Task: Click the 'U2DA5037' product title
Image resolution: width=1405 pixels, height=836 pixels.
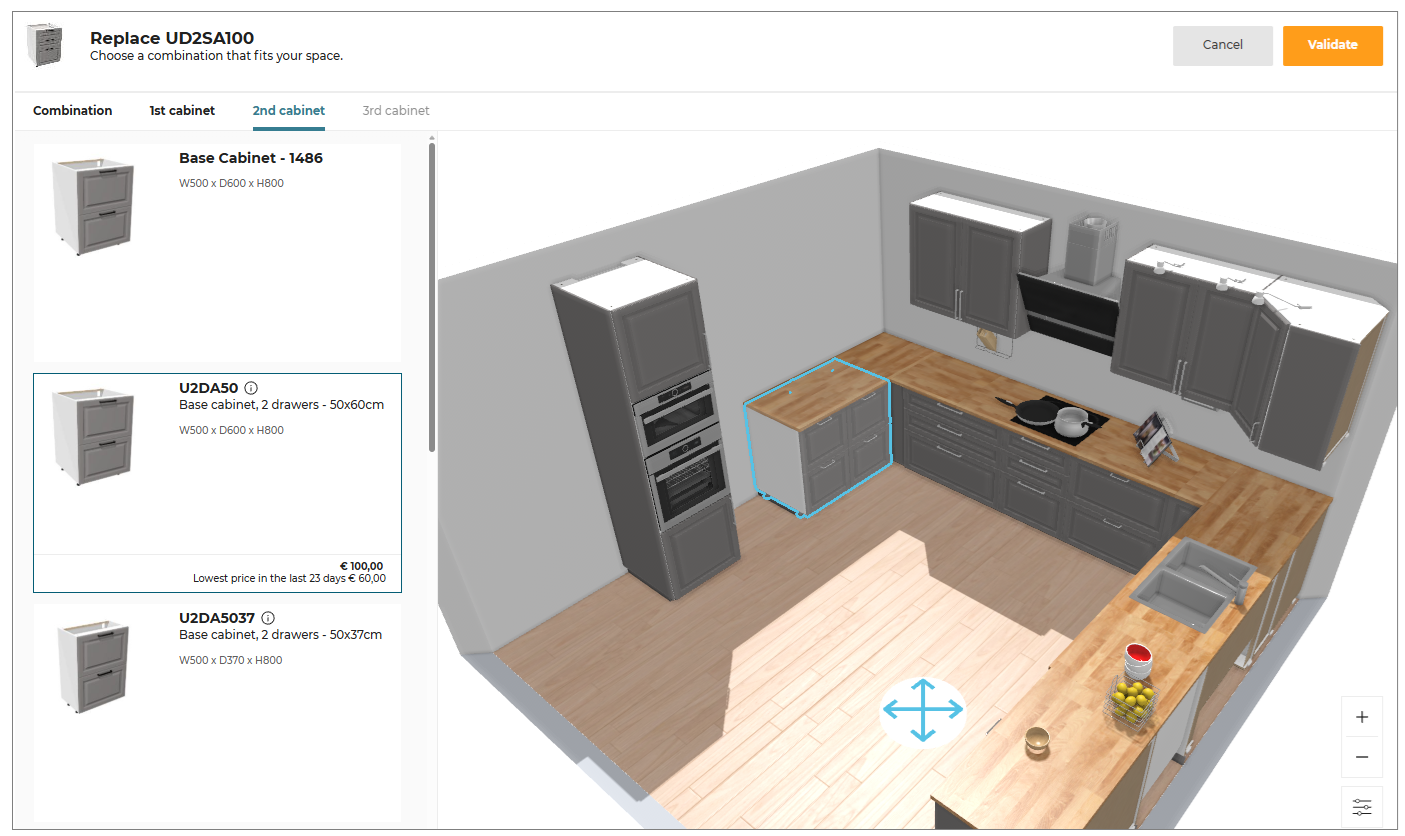Action: point(217,618)
